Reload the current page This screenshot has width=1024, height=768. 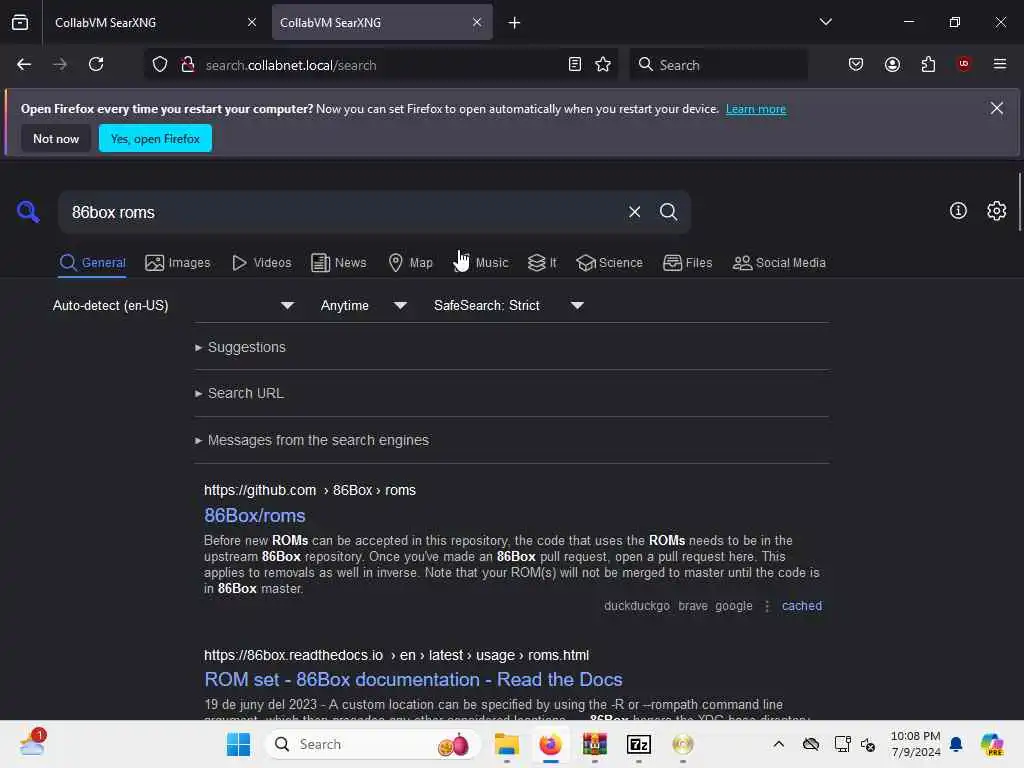96,64
